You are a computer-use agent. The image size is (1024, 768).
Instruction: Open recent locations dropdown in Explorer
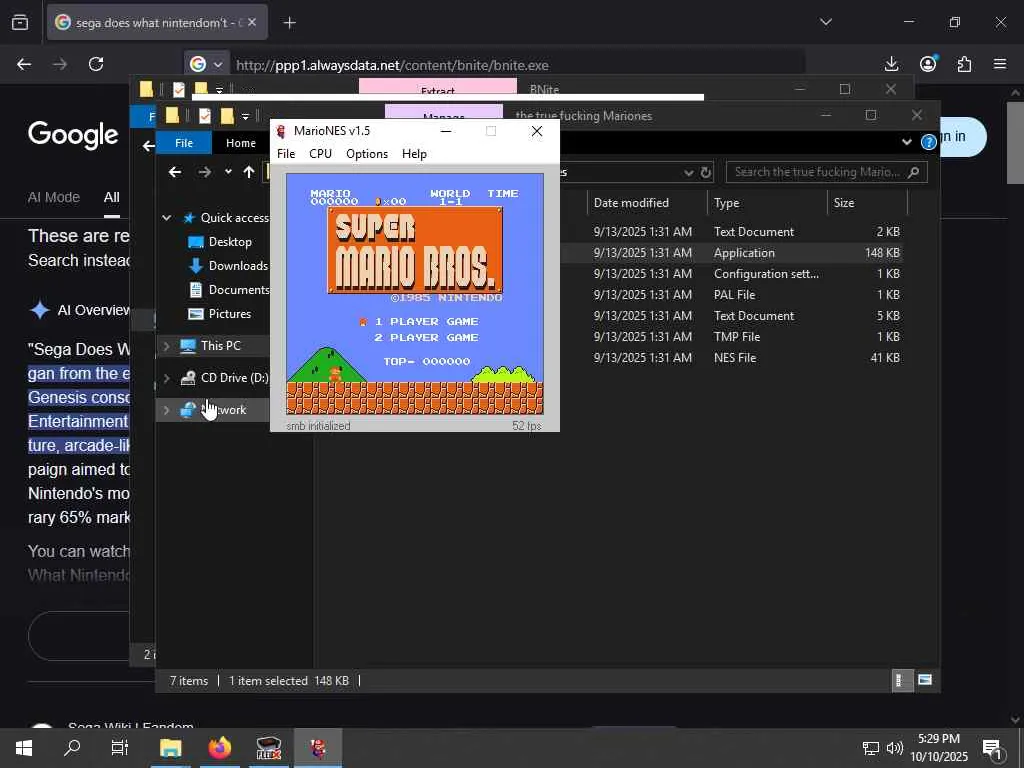point(228,172)
